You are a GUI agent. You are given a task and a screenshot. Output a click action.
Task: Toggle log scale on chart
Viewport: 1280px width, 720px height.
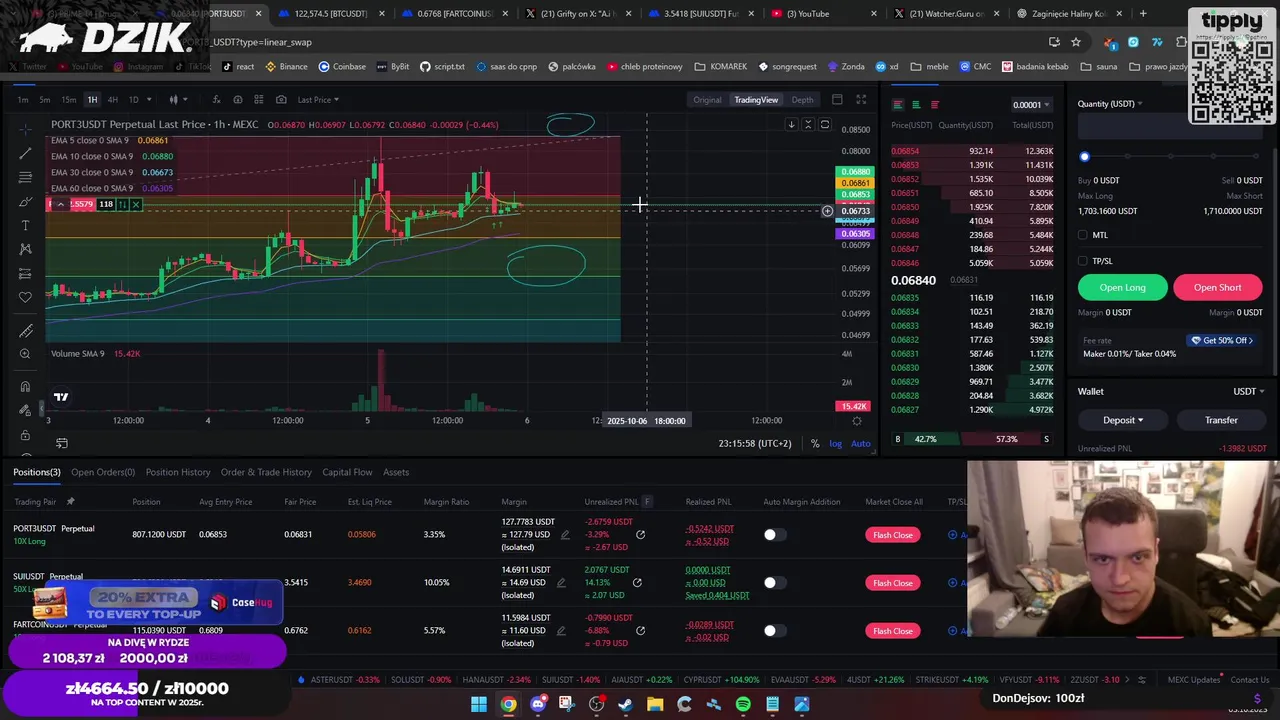835,443
